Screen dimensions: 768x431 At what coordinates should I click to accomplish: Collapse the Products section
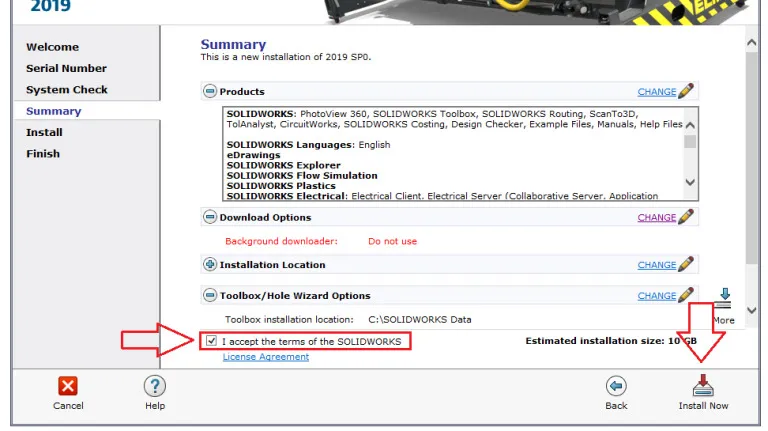click(210, 91)
